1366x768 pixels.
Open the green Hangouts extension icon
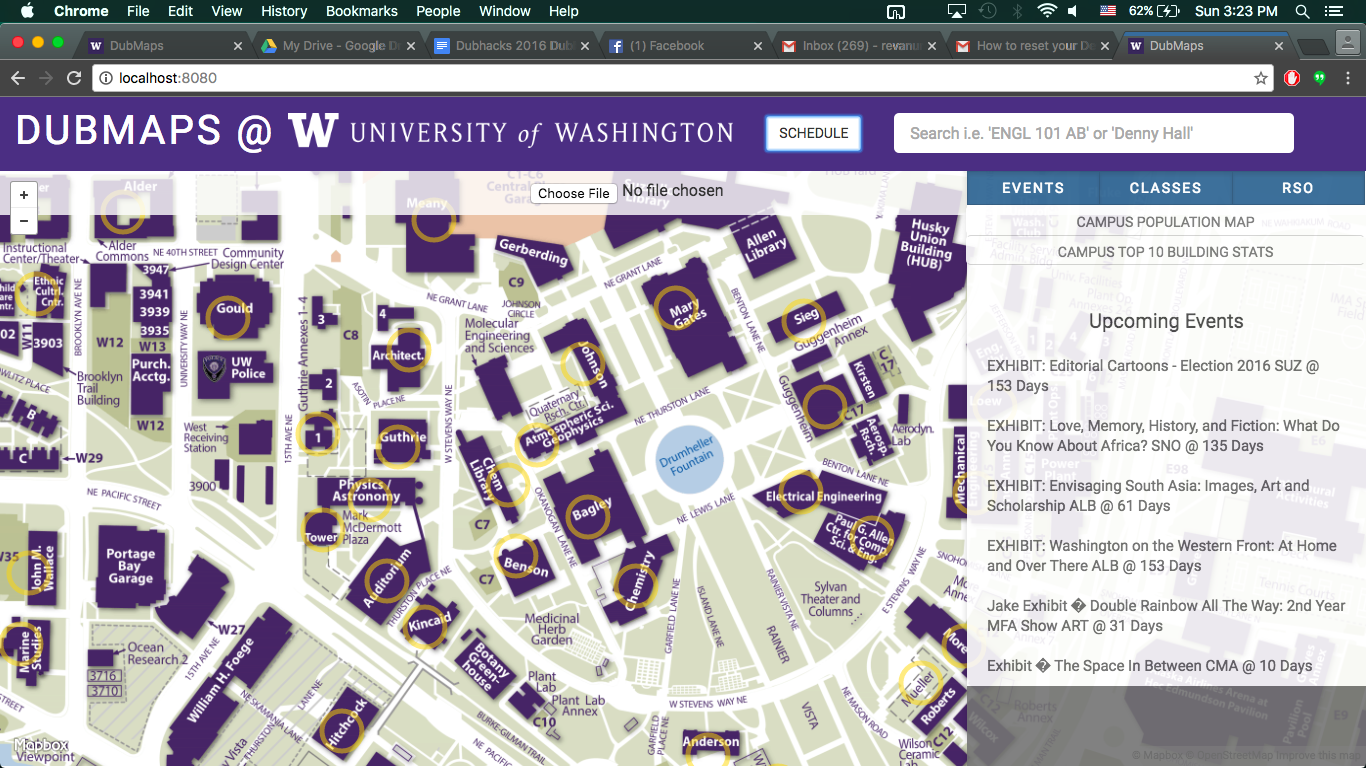coord(1319,78)
